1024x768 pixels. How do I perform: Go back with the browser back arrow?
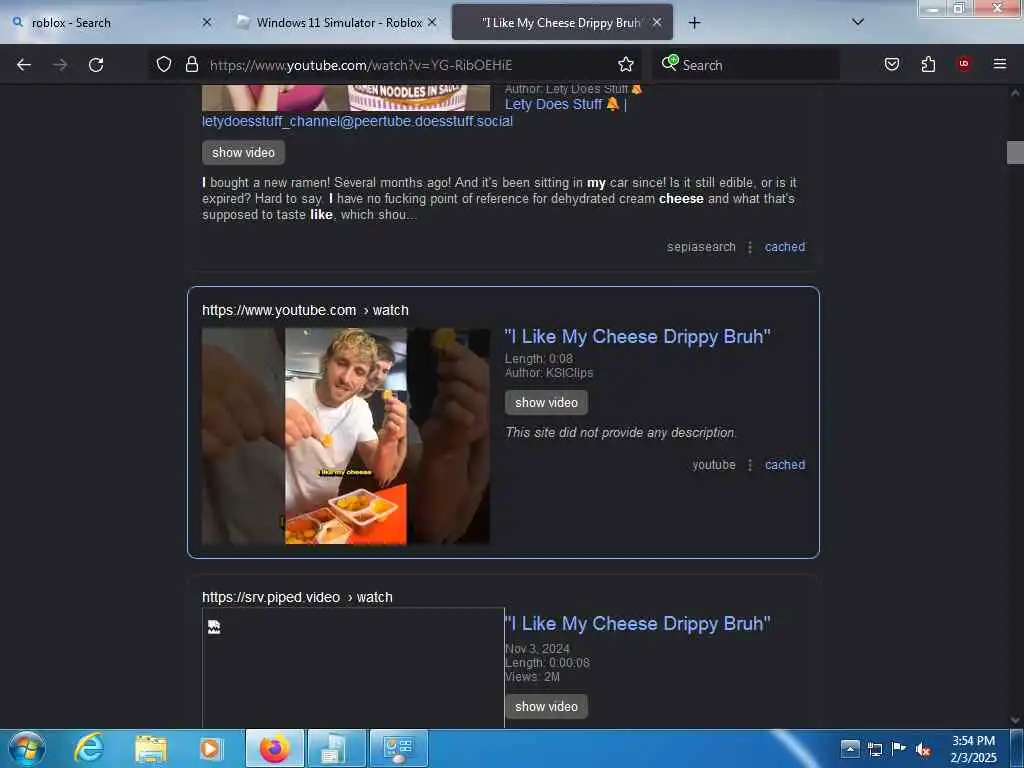(x=24, y=65)
